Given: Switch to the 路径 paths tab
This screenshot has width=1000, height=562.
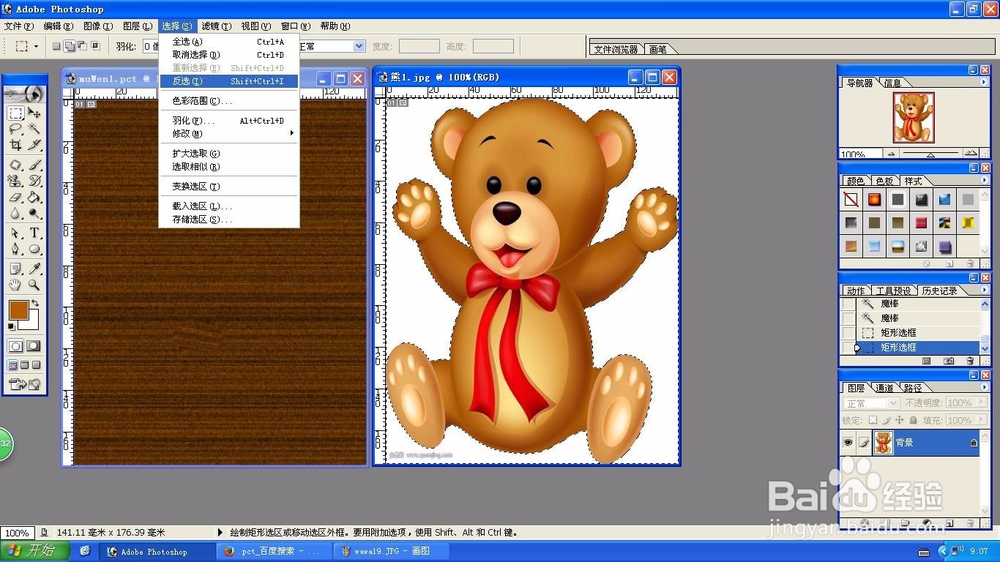Looking at the screenshot, I should click(x=913, y=388).
